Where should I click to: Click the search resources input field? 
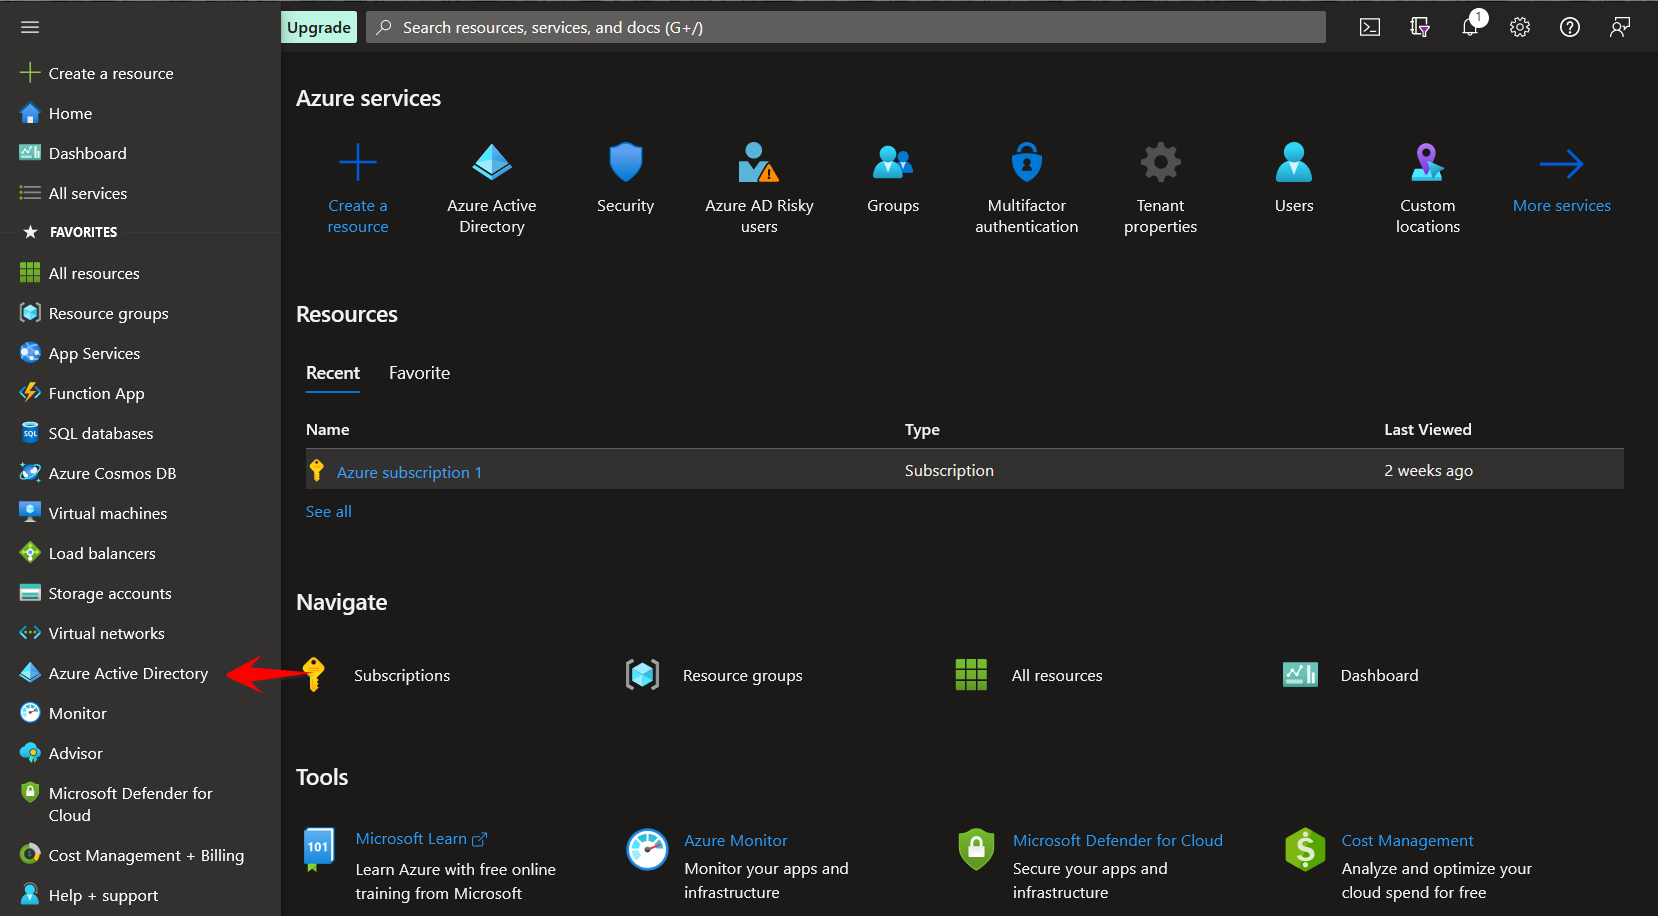pyautogui.click(x=846, y=27)
